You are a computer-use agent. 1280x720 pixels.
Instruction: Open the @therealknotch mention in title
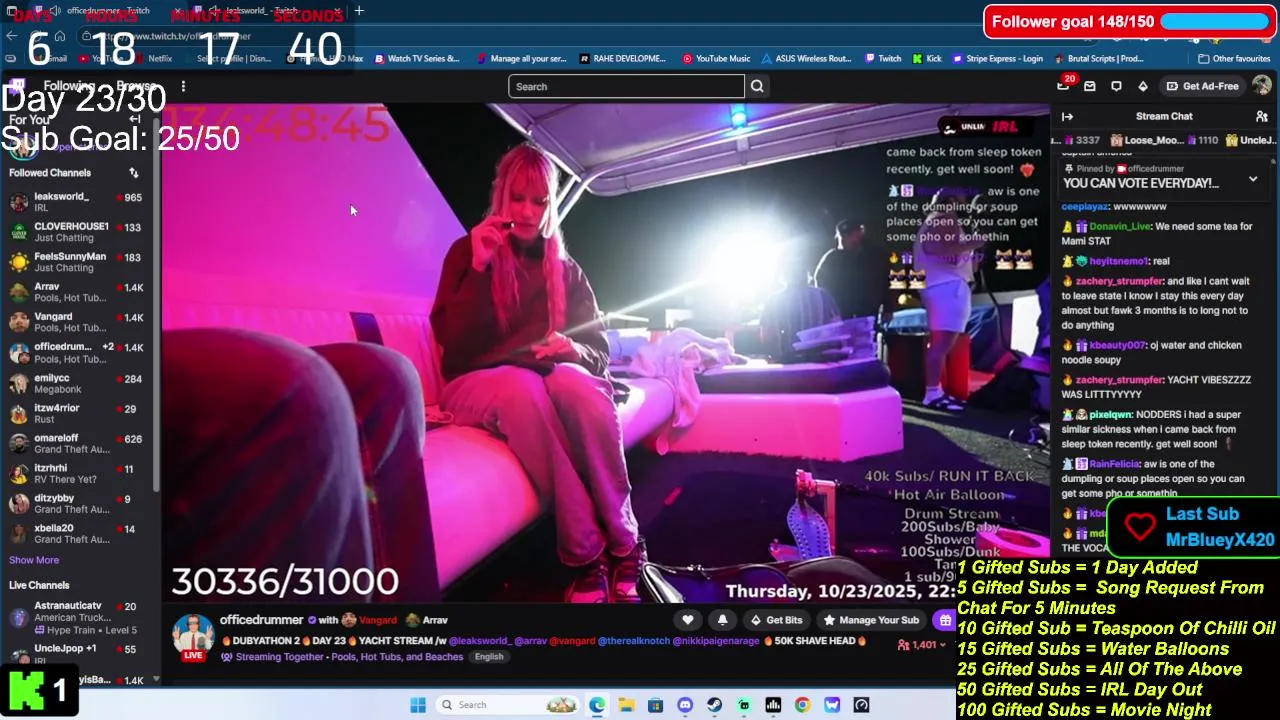[x=633, y=640]
